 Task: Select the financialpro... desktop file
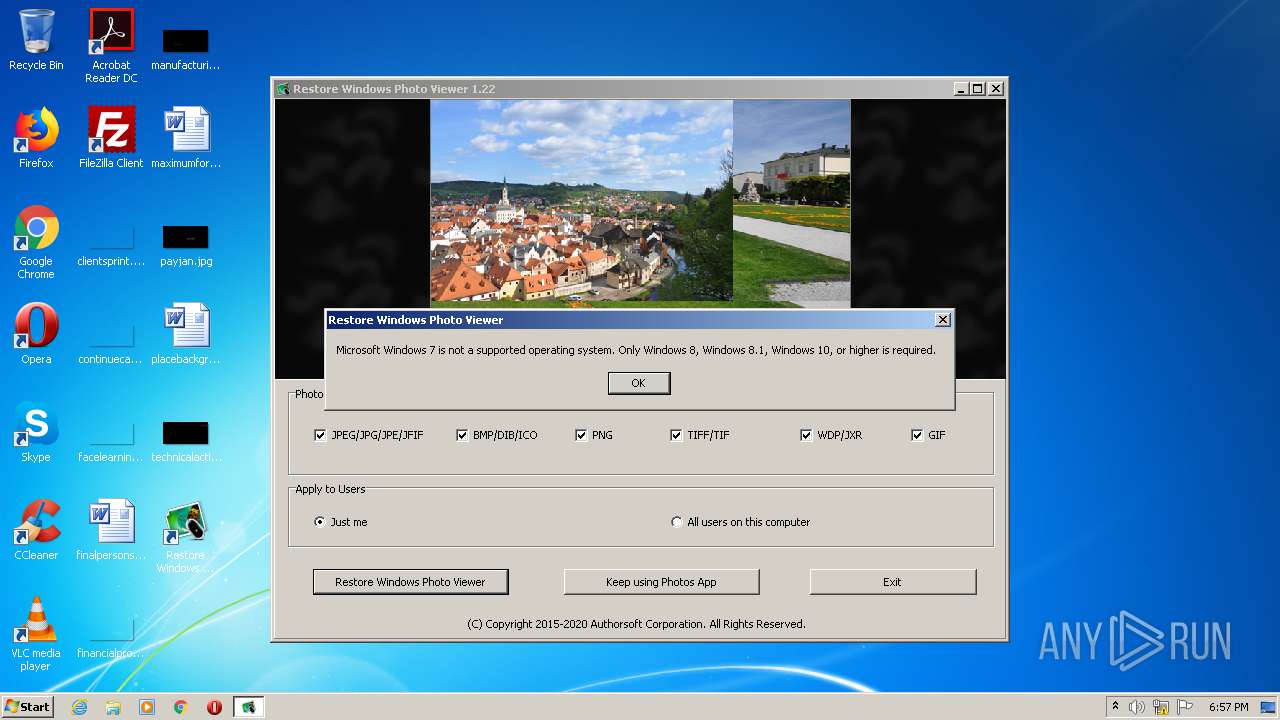tap(111, 639)
